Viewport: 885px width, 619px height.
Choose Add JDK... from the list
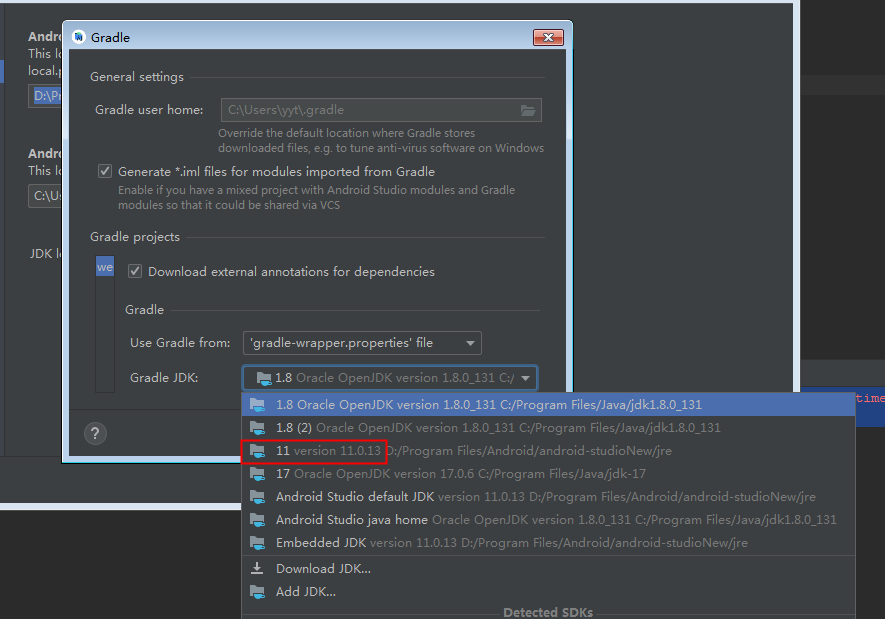pos(305,591)
